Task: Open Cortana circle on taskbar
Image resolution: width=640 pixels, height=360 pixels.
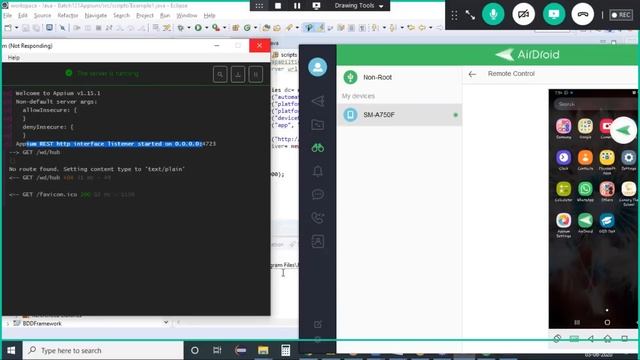Action: [x=195, y=351]
